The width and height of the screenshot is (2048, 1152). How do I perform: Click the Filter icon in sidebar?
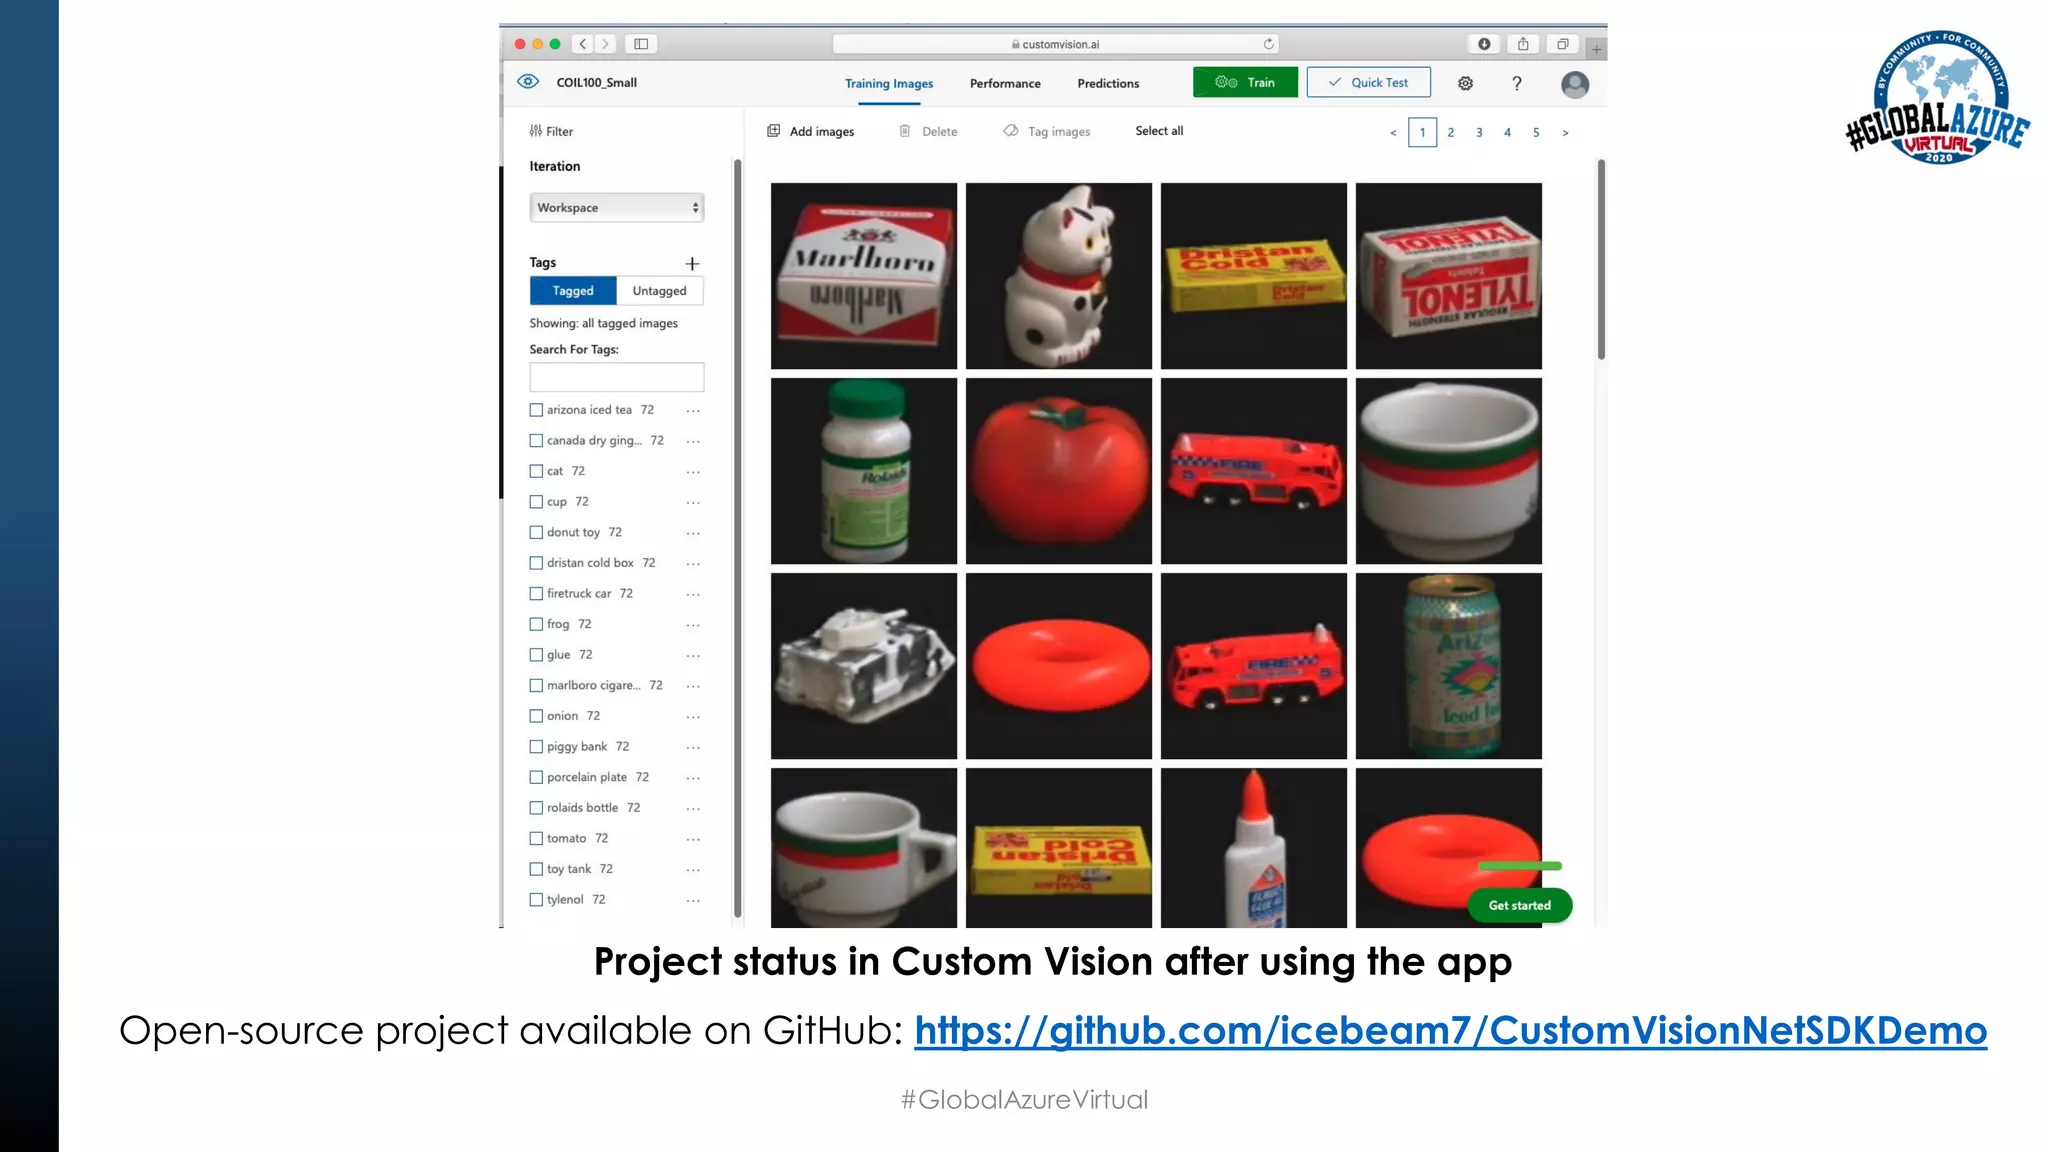click(536, 131)
